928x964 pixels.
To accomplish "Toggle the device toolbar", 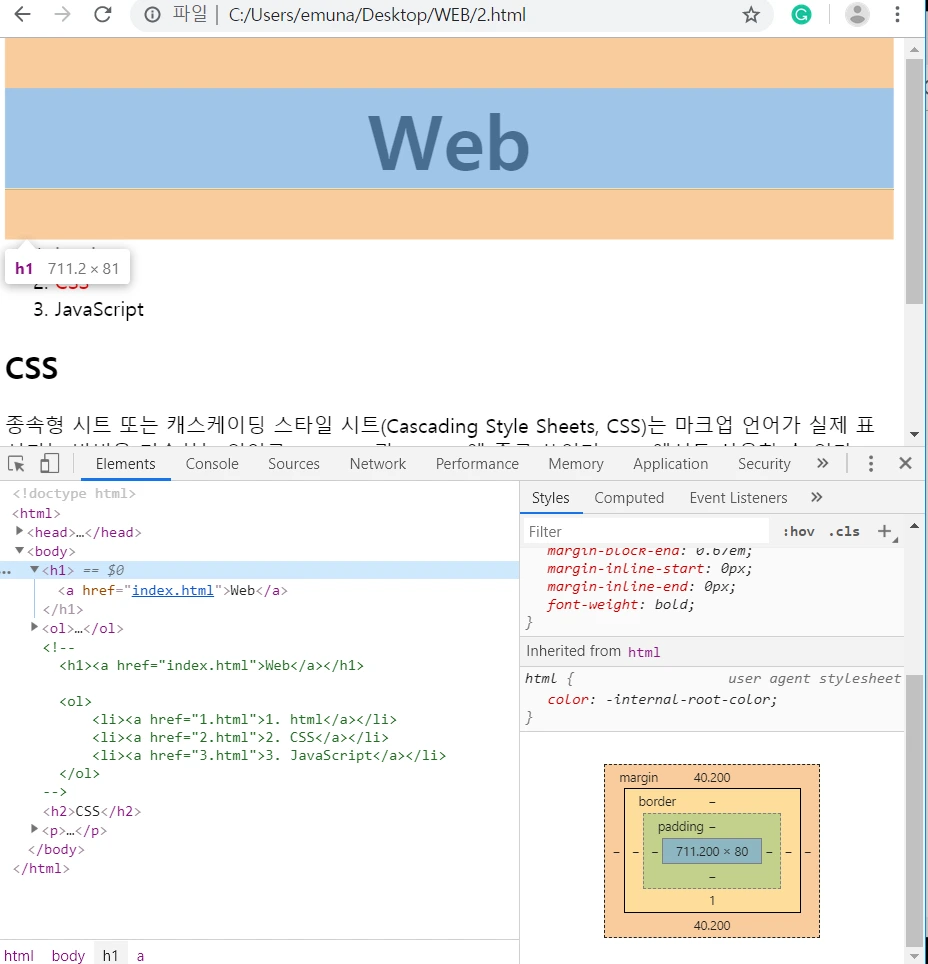I will [x=49, y=464].
